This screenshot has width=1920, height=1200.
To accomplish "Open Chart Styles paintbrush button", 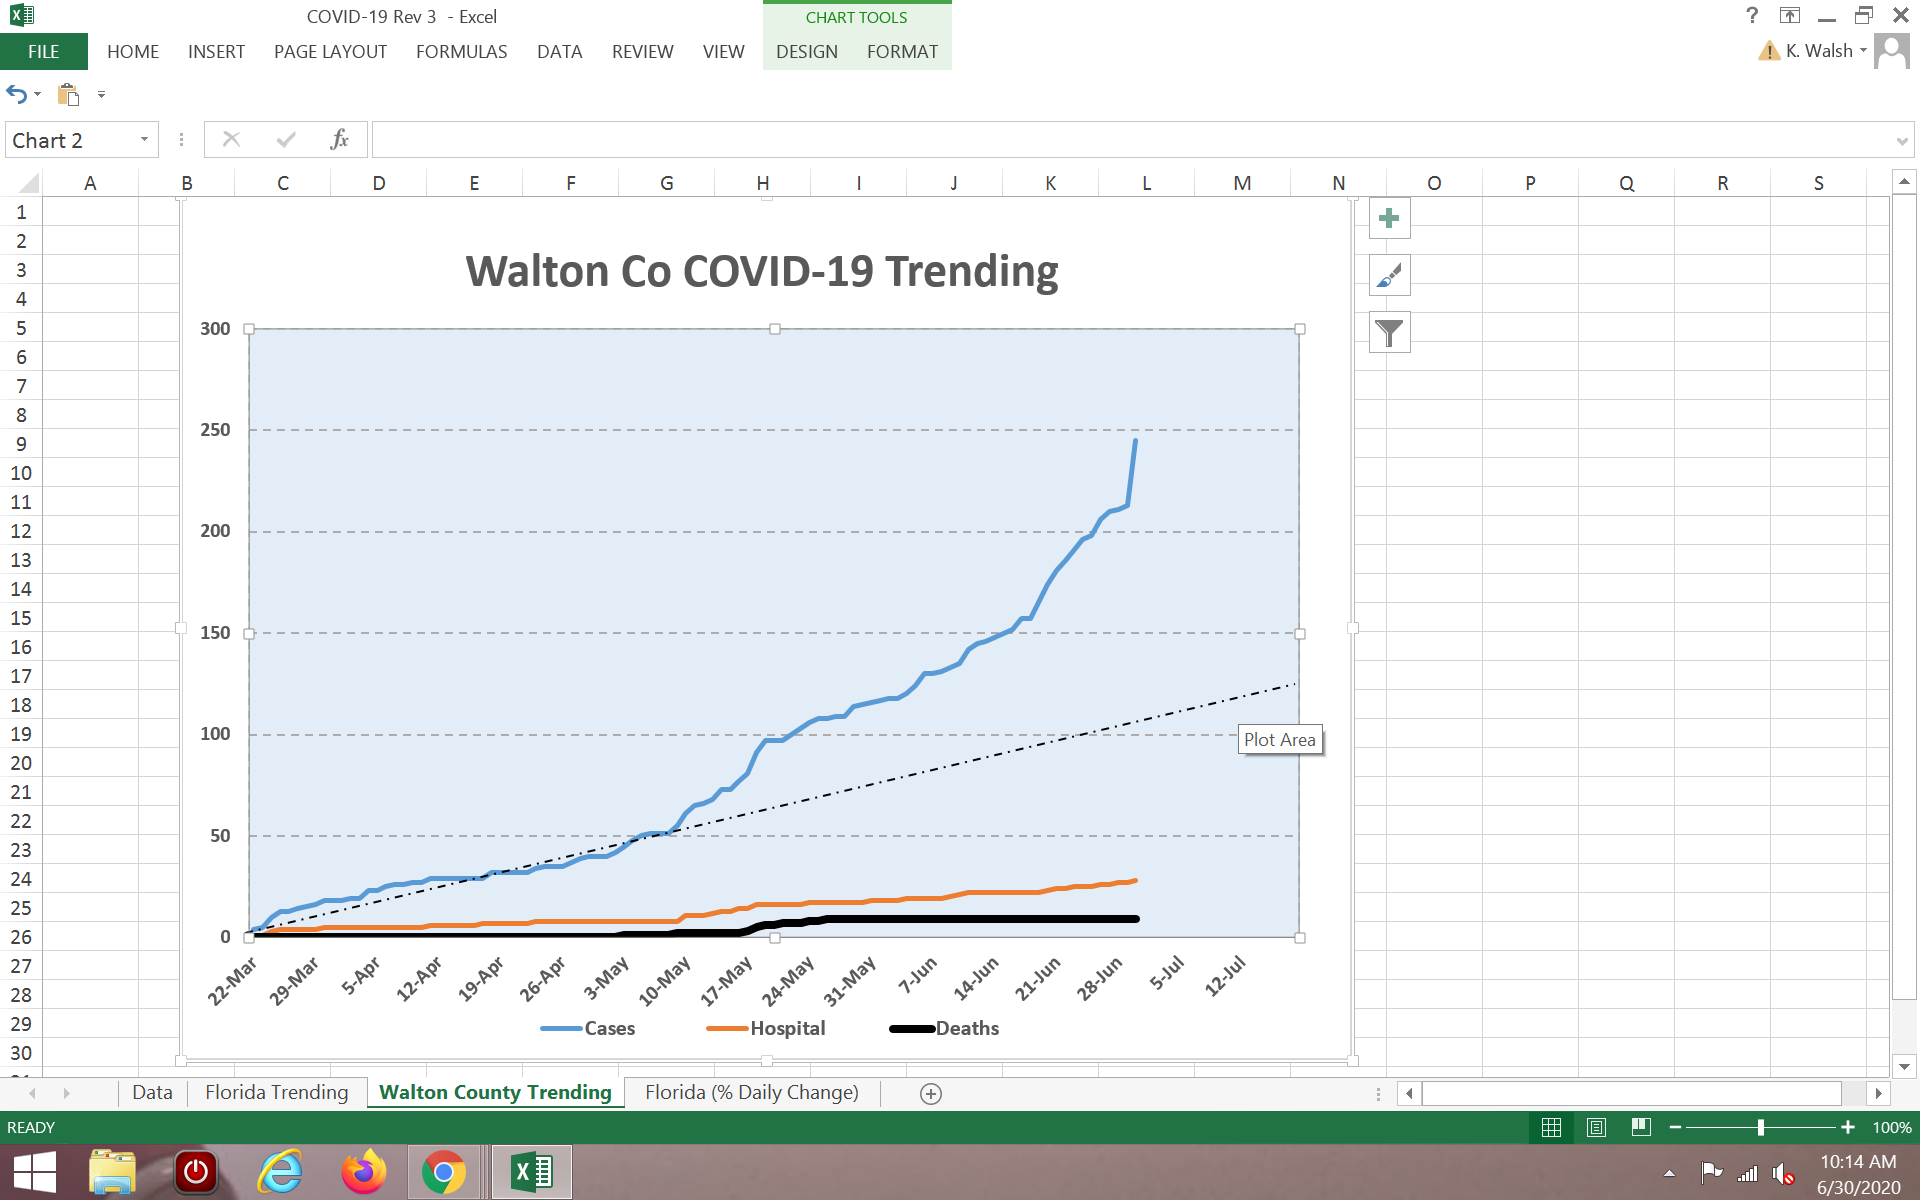I will [x=1389, y=276].
